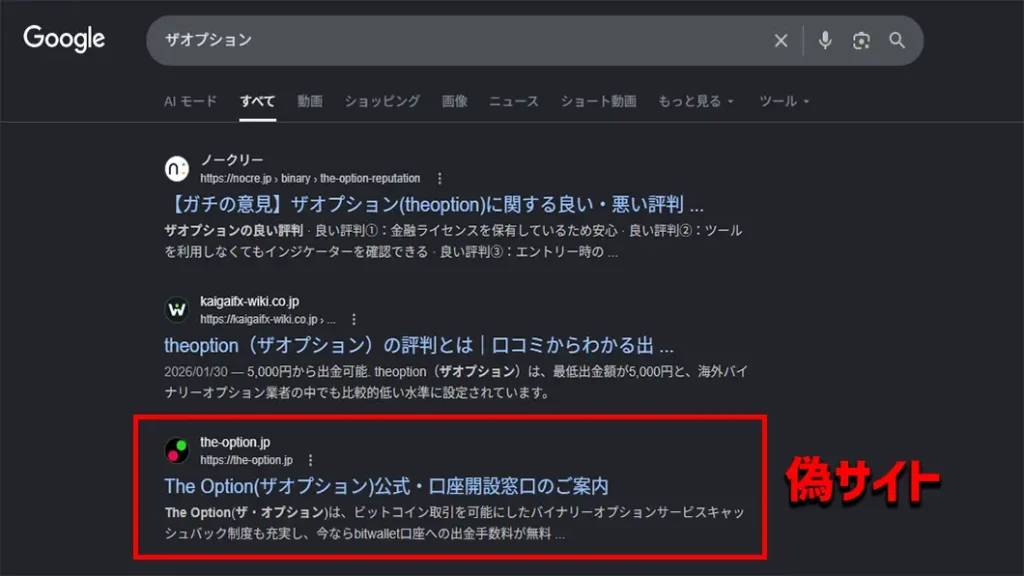
Task: Click the ノークリー site name
Action: (232, 160)
